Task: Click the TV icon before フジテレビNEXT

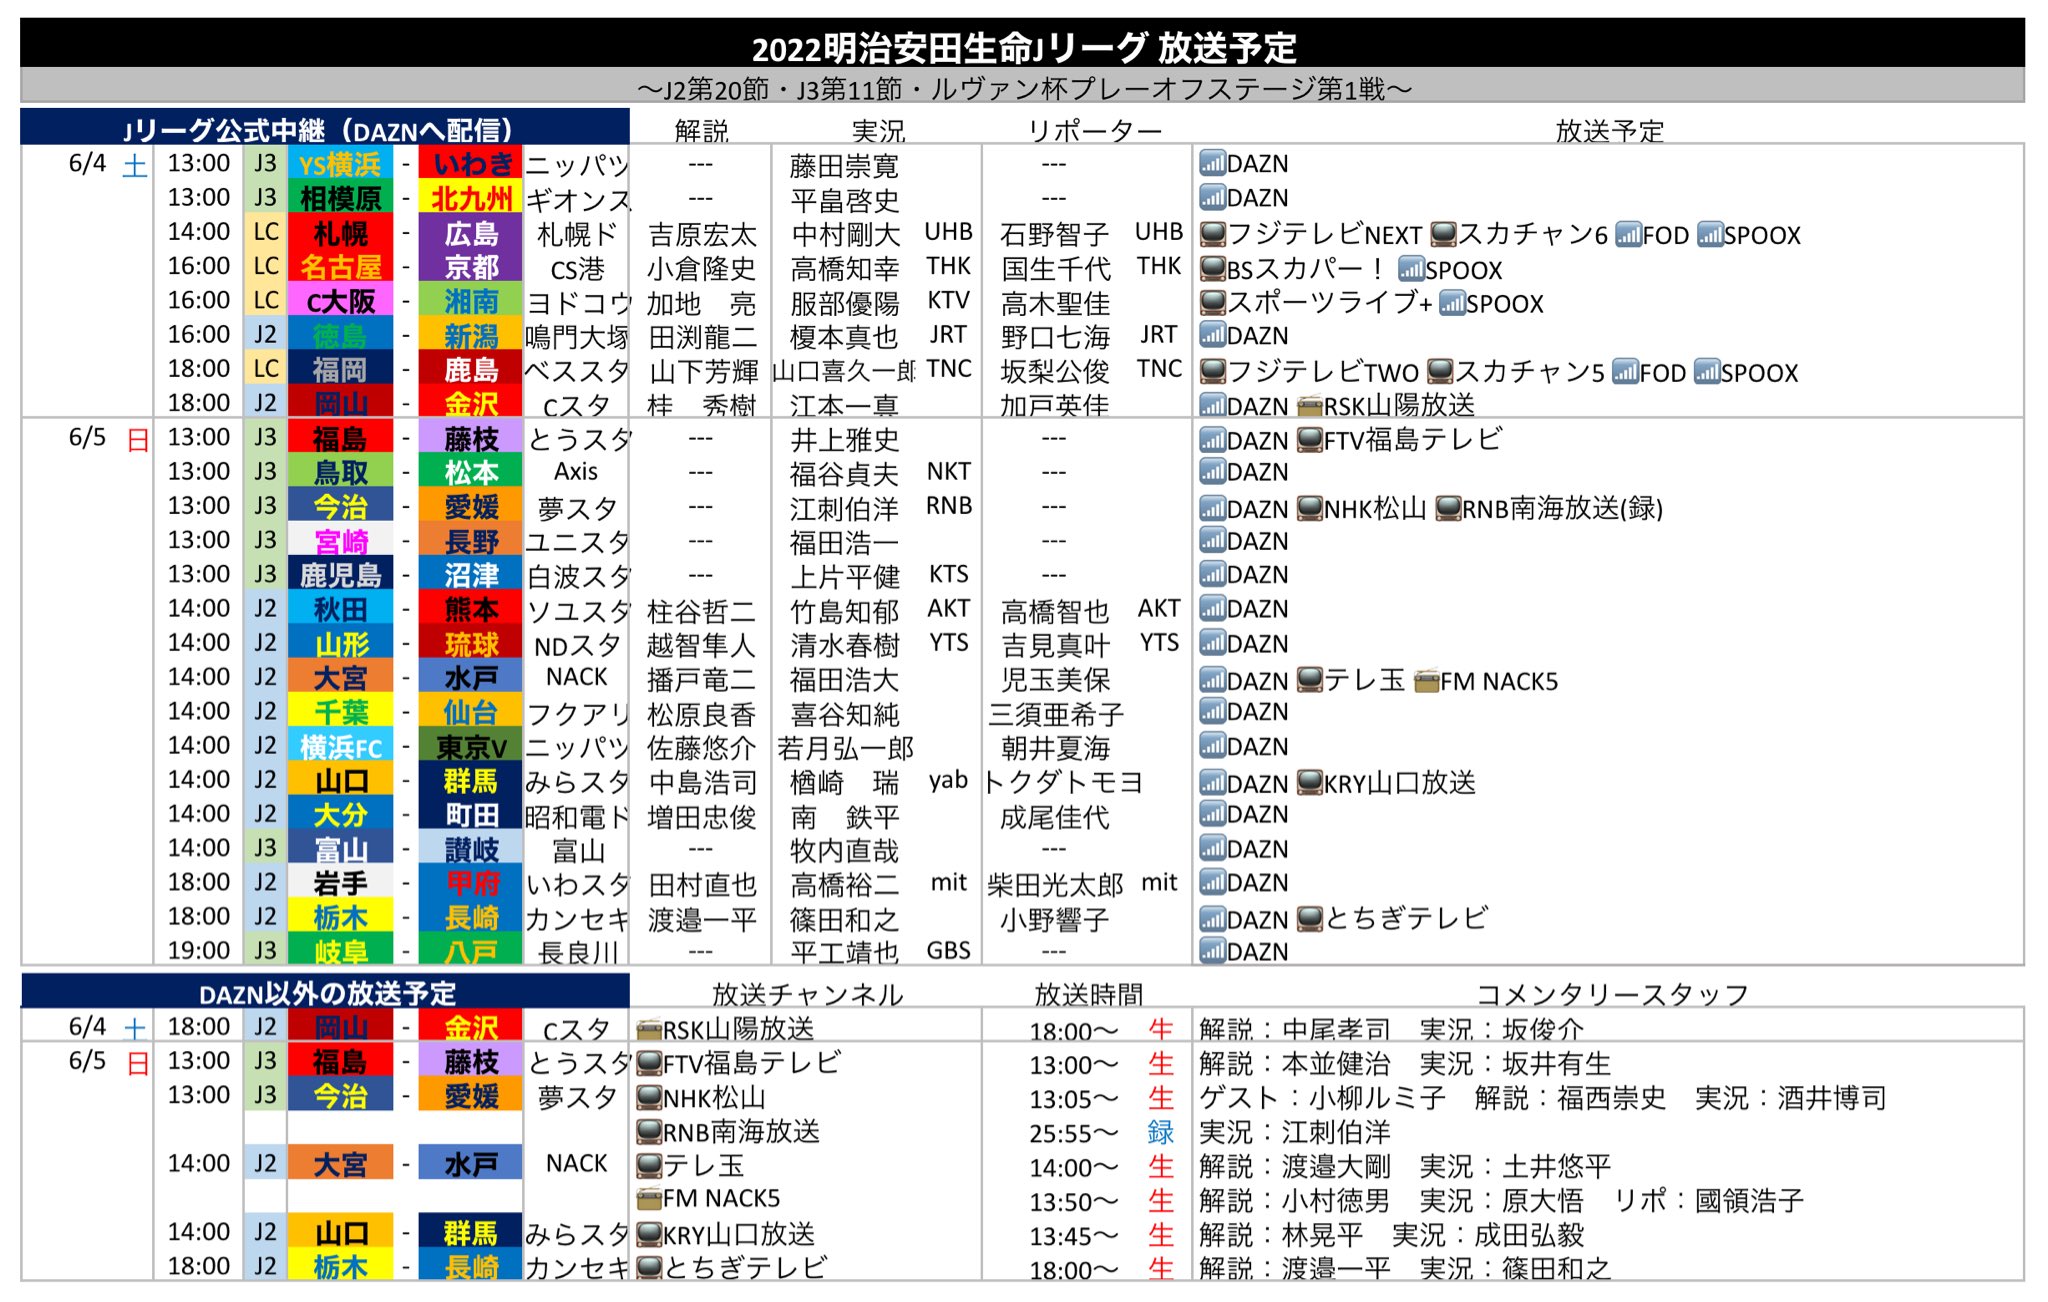Action: pos(1212,234)
